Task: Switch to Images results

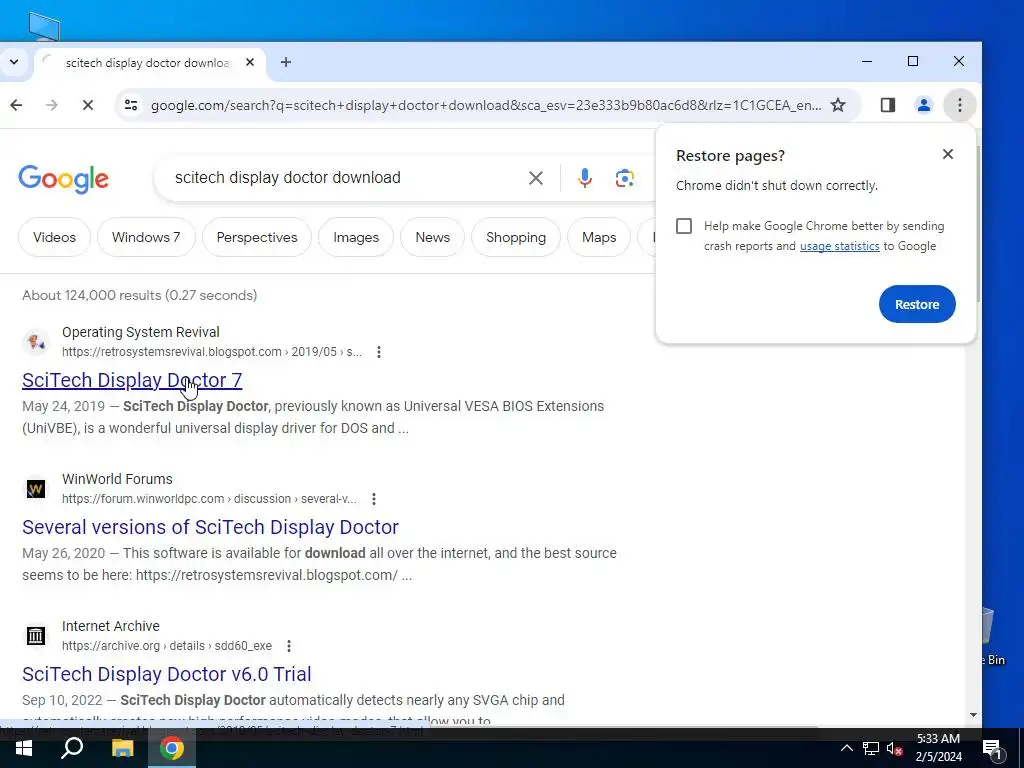Action: pos(356,237)
